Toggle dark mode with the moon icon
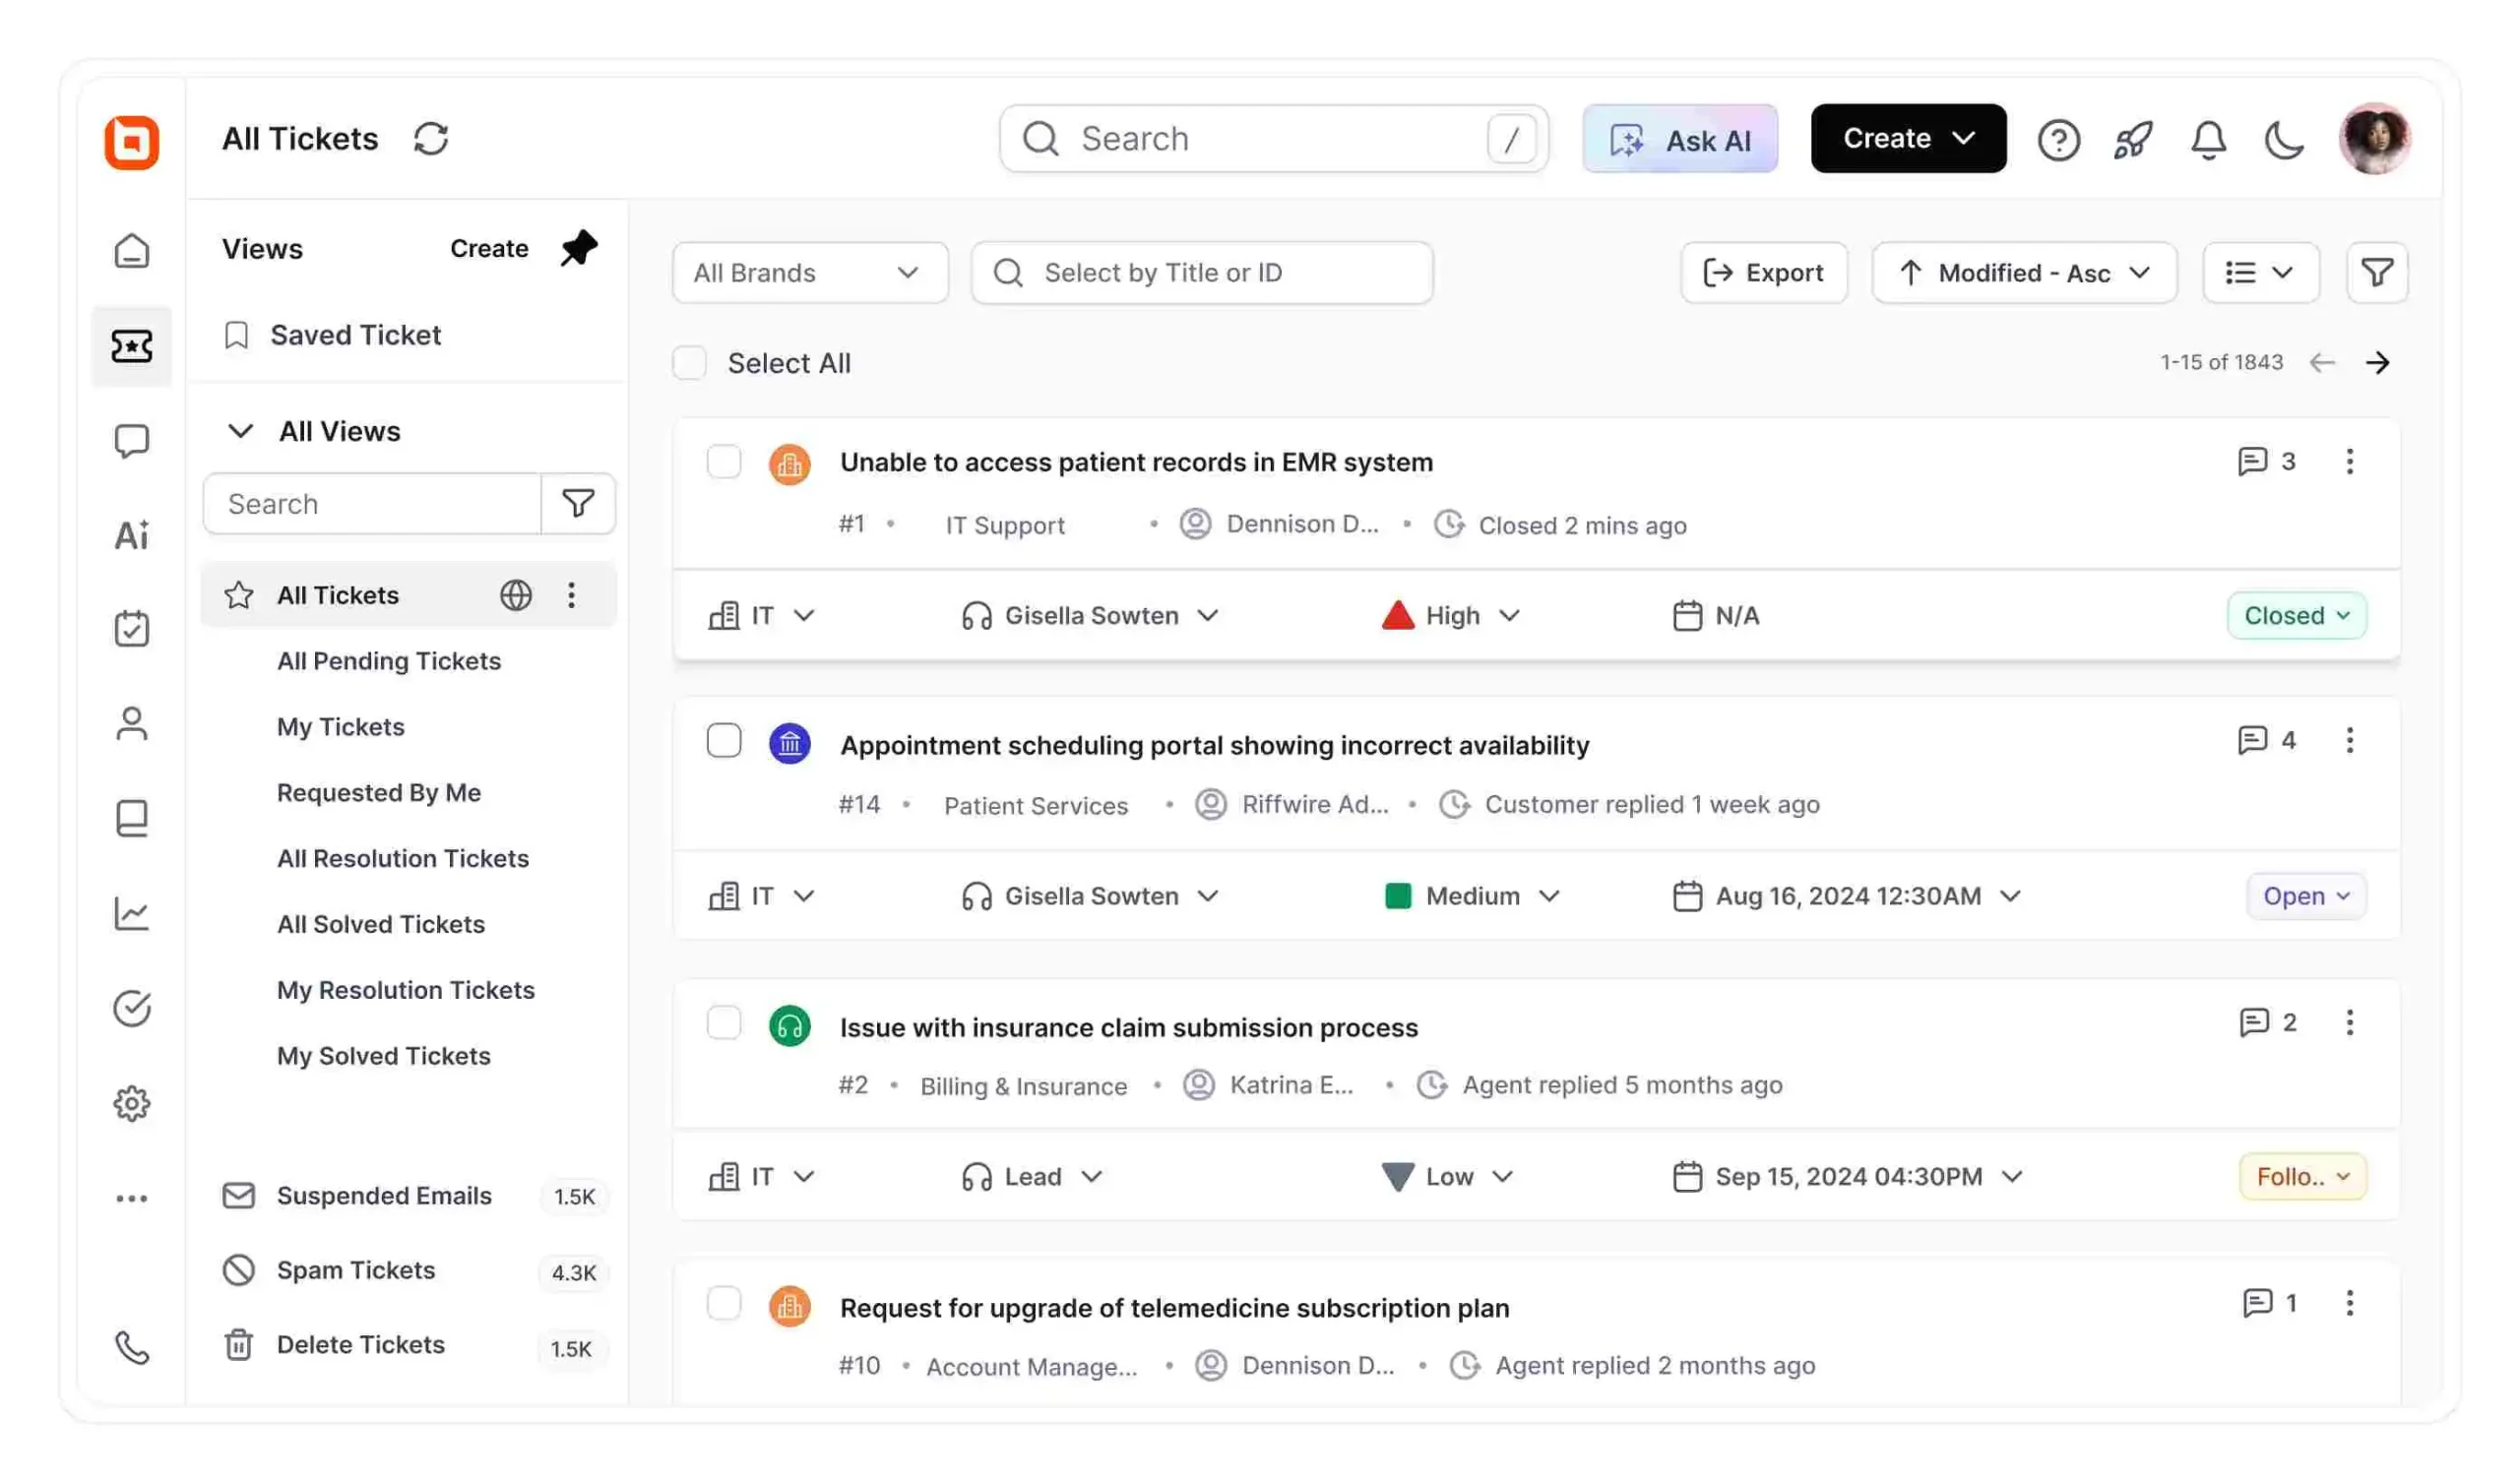The image size is (2520, 1482). [x=2283, y=140]
